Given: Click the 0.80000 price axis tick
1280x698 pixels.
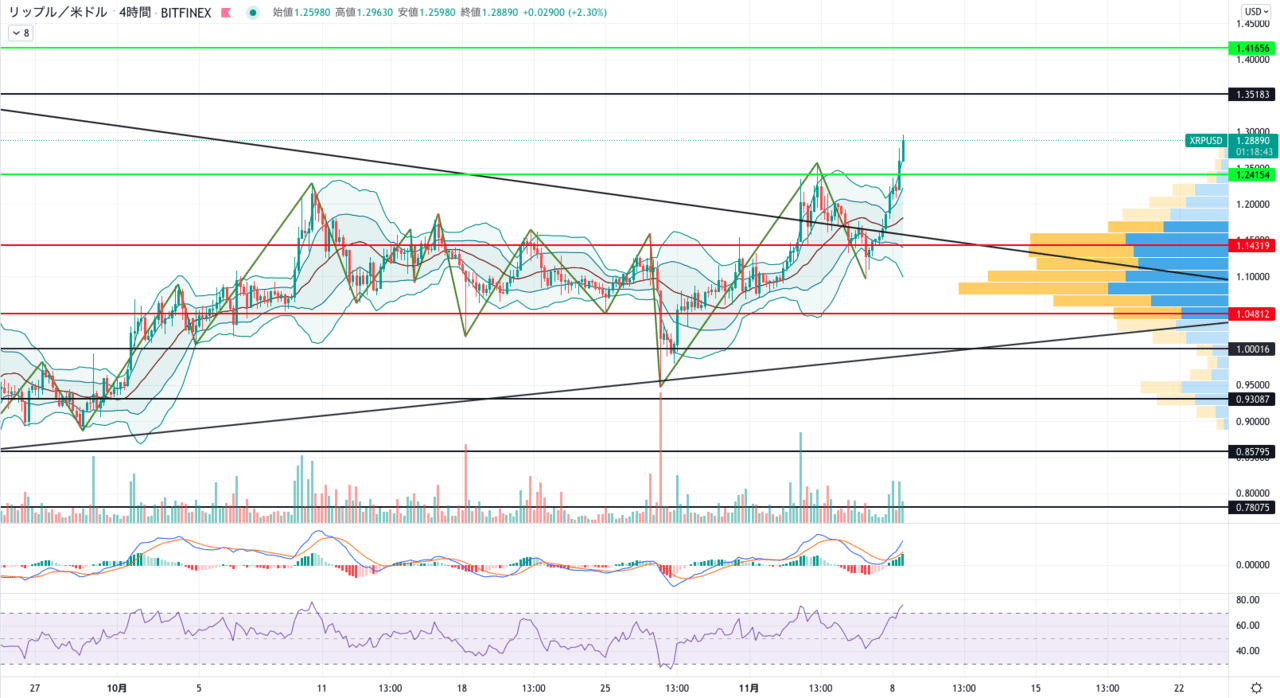Looking at the screenshot, I should pyautogui.click(x=1254, y=493).
